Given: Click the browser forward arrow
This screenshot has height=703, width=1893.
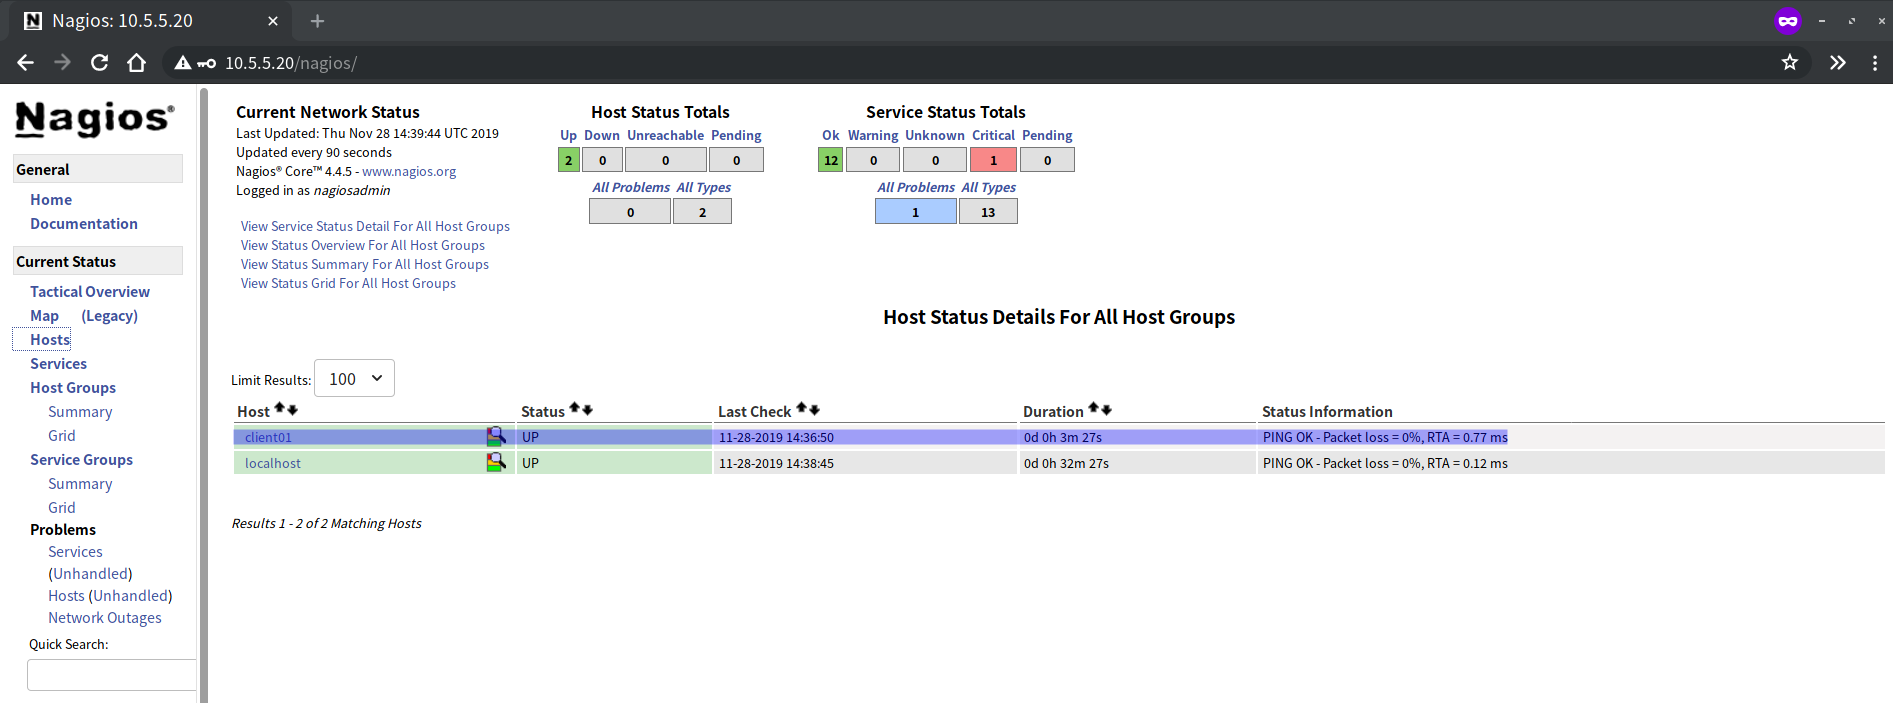Looking at the screenshot, I should (x=62, y=63).
